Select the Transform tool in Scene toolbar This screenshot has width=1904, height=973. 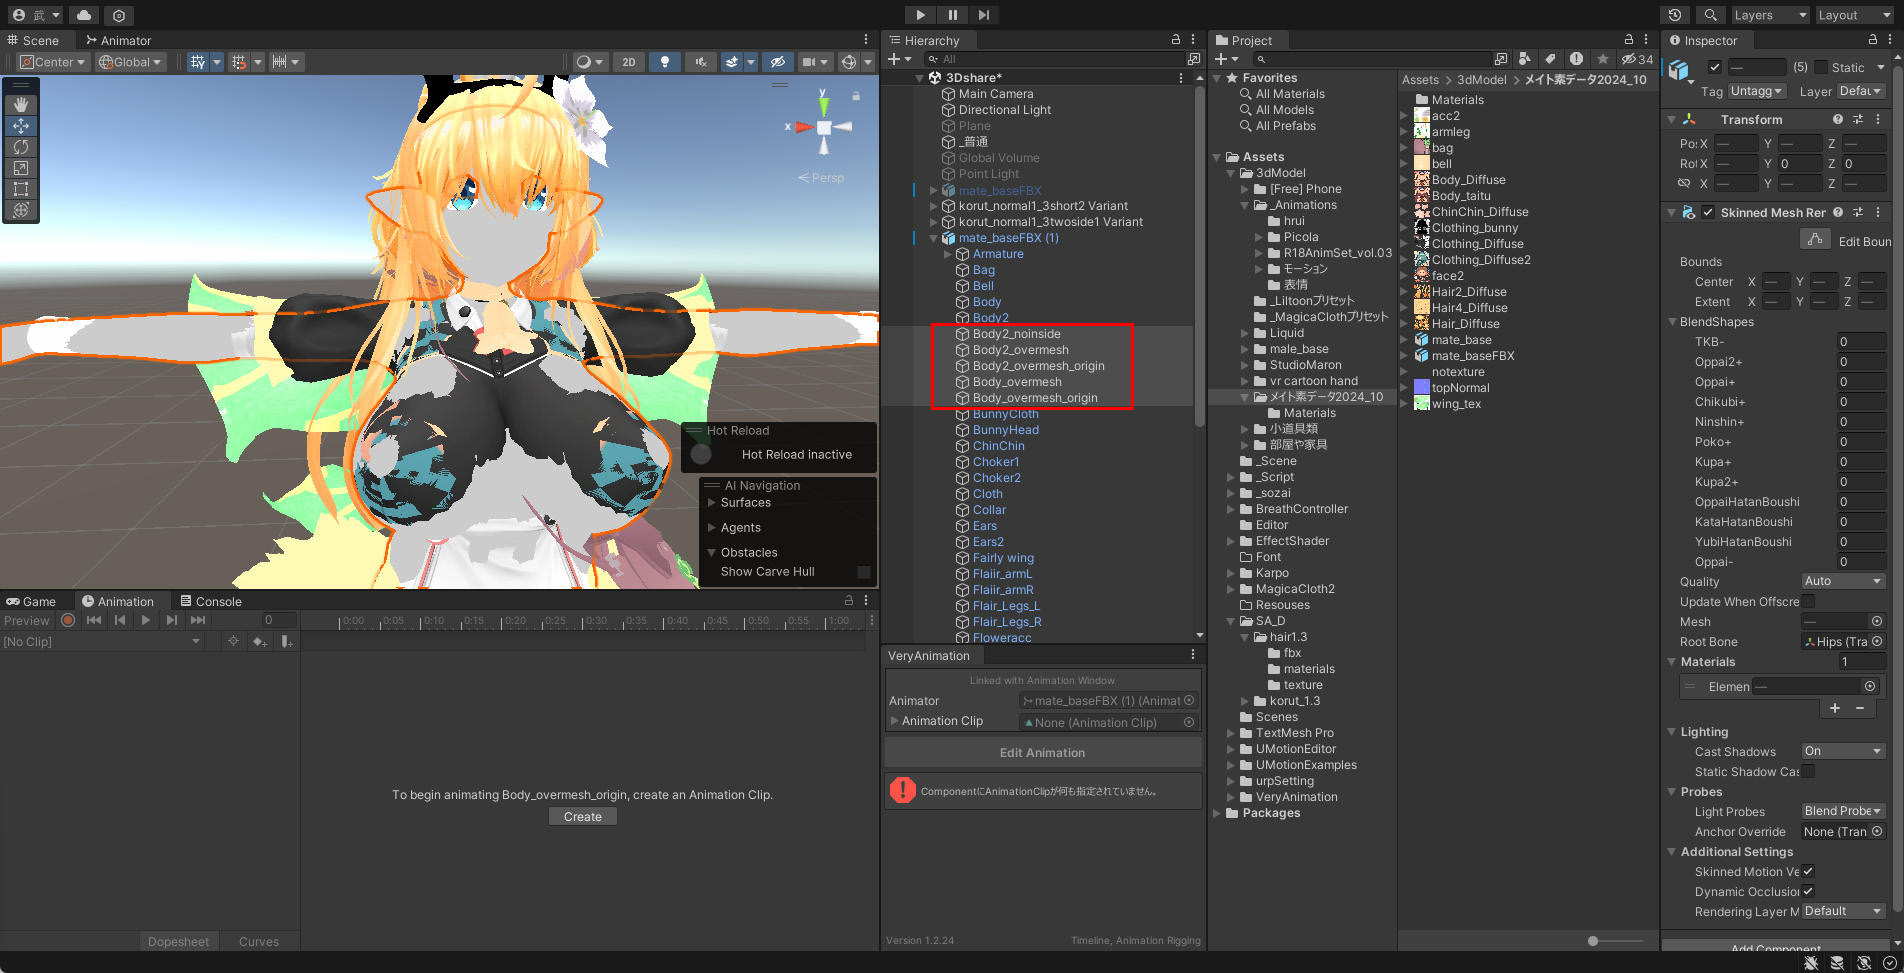click(x=21, y=210)
